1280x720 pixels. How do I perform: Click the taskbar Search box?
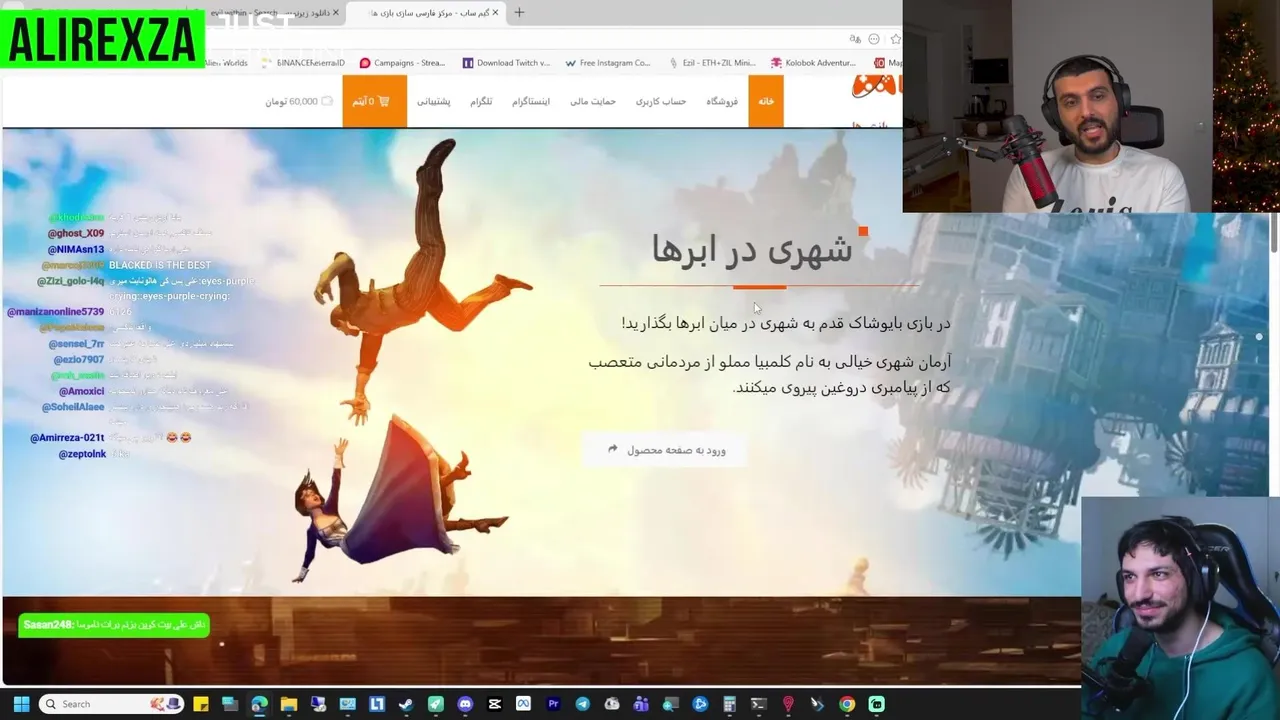[x=112, y=704]
